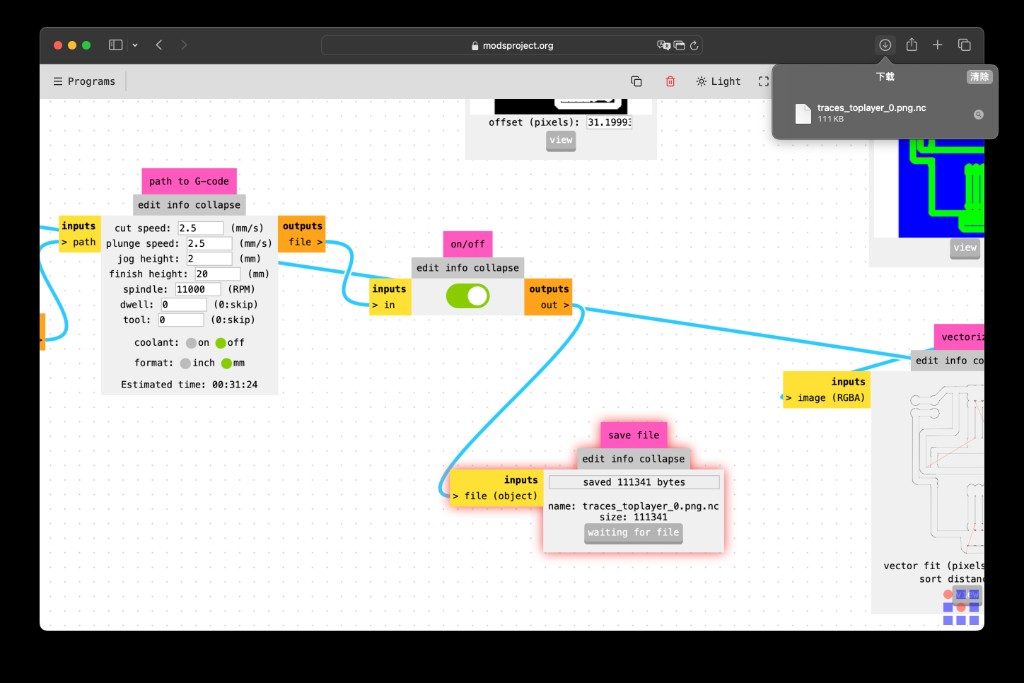Toggle the Safari sidebar button
This screenshot has width=1024, height=683.
tap(116, 45)
